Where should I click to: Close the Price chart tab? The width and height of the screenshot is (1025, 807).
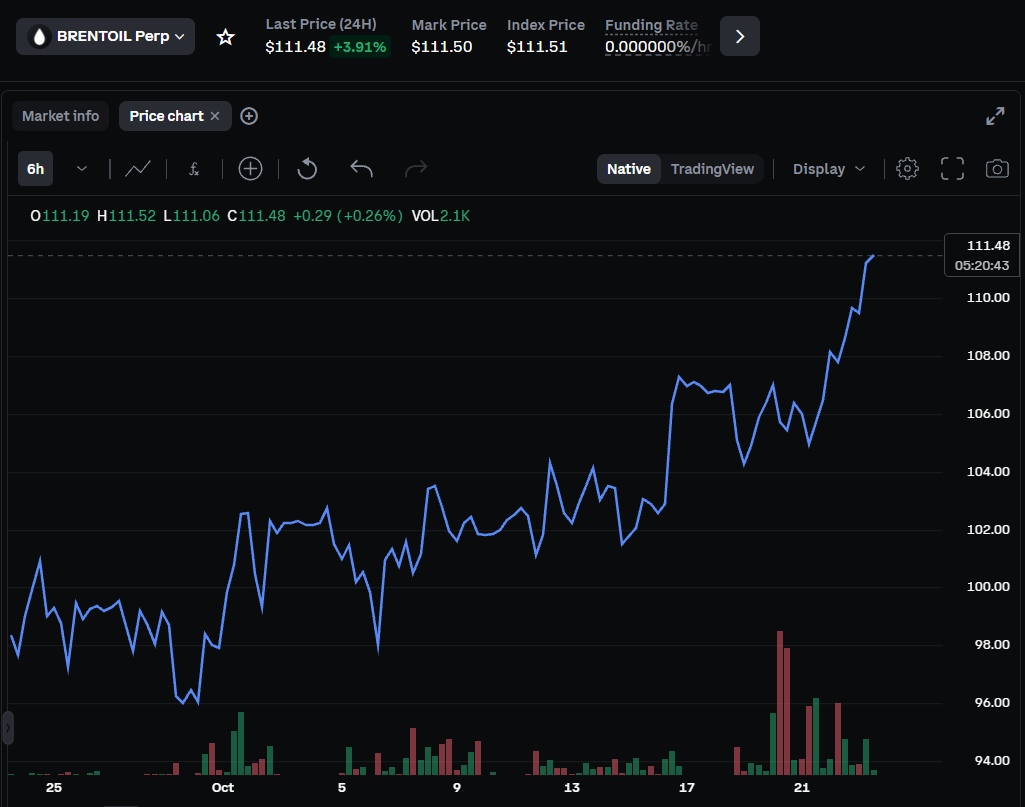(x=215, y=116)
